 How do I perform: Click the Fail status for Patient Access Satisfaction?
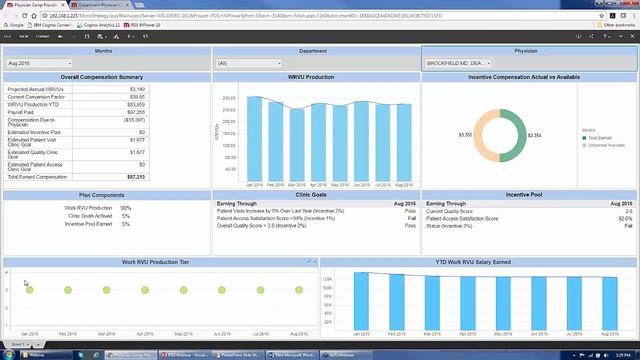tap(411, 218)
